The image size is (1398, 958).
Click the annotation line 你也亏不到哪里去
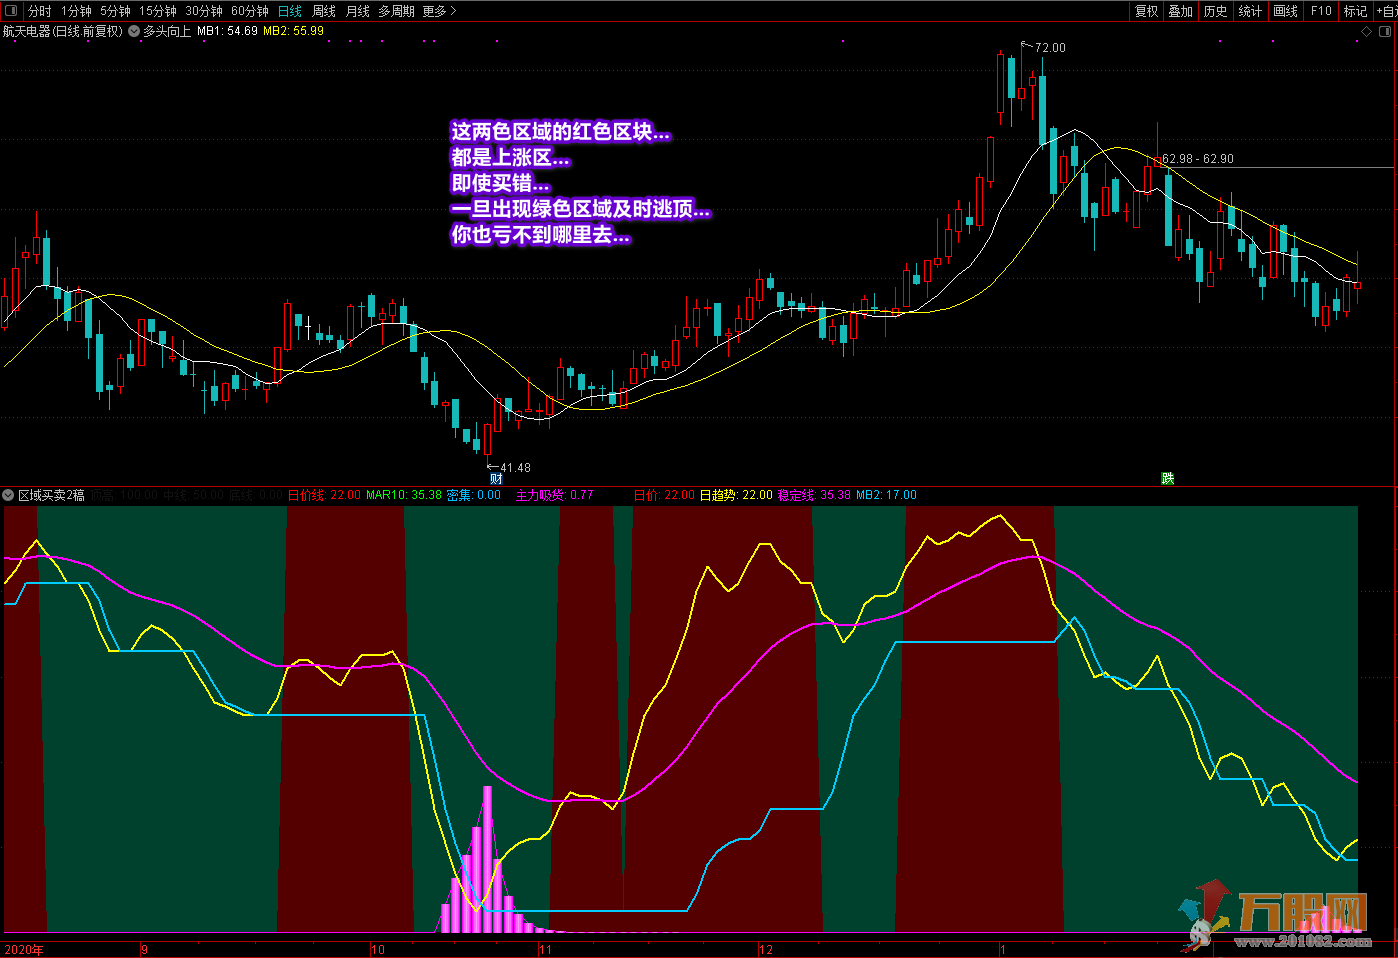pyautogui.click(x=540, y=236)
